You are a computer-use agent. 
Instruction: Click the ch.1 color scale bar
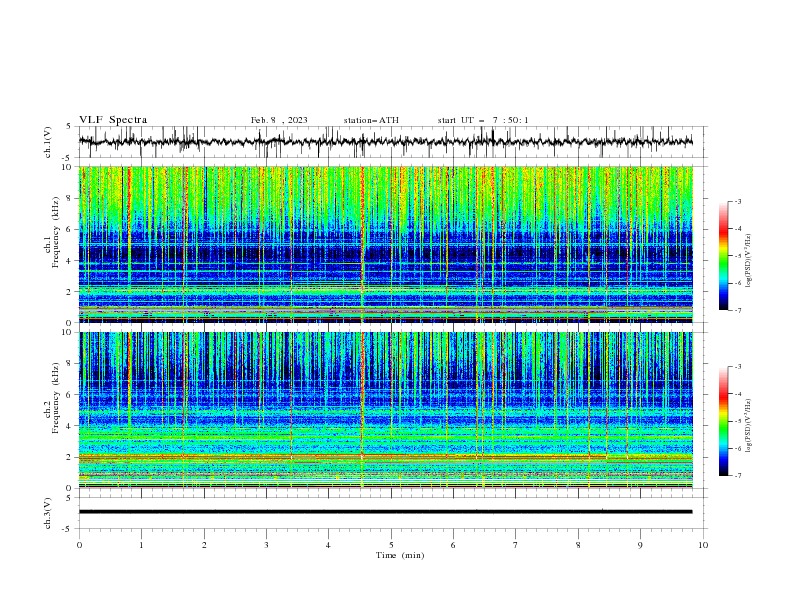[723, 256]
